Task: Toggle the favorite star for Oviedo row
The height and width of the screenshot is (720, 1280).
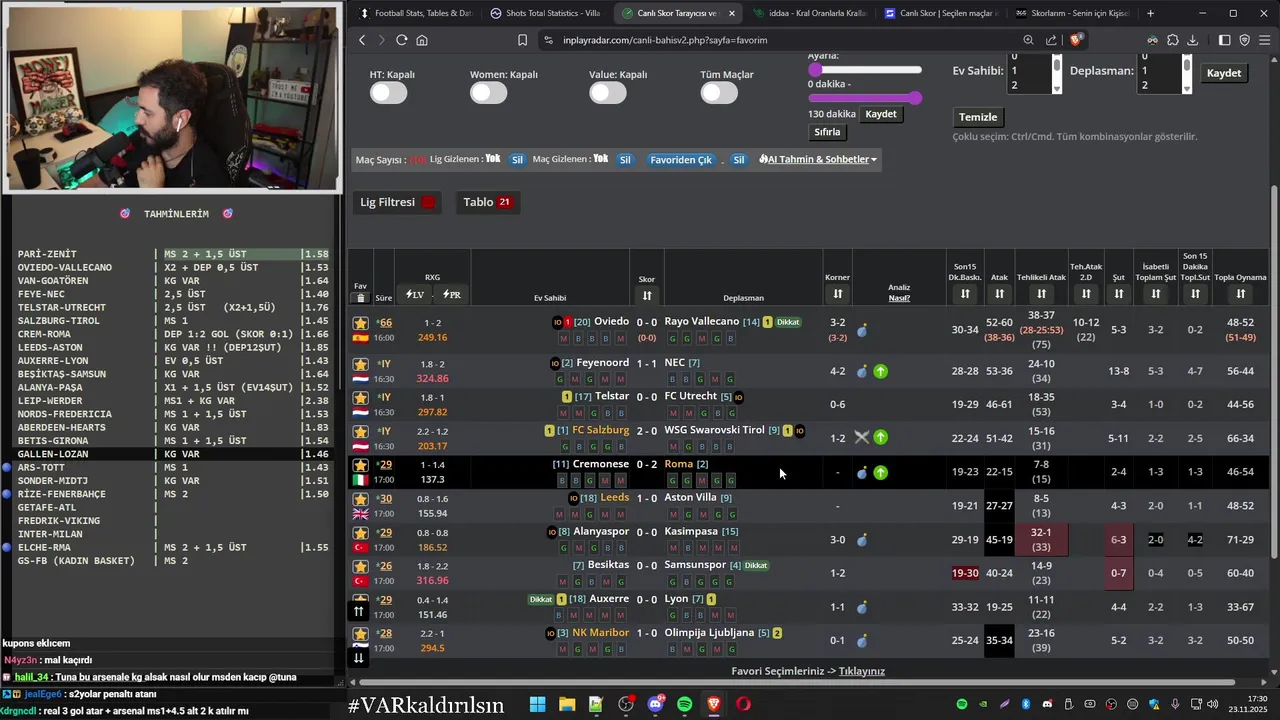Action: [x=360, y=323]
